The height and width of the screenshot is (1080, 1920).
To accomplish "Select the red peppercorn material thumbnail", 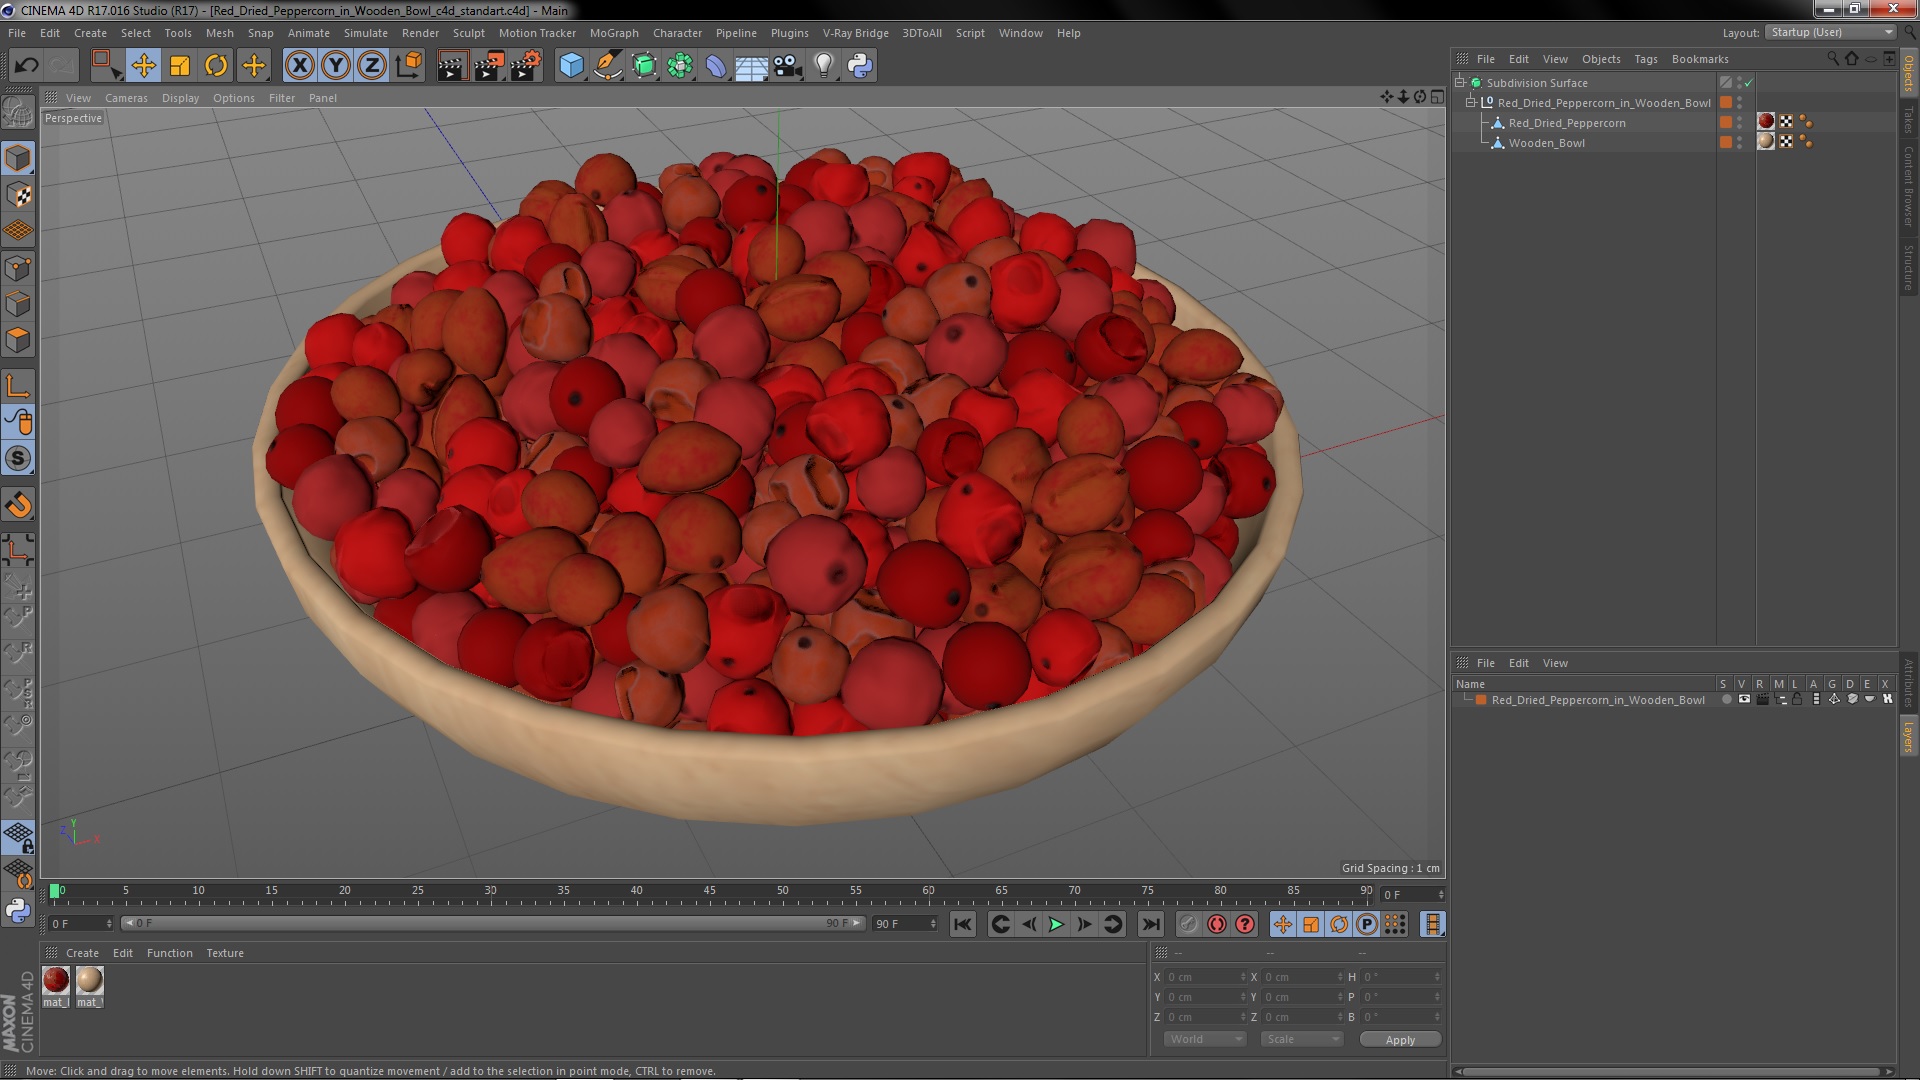I will point(56,980).
